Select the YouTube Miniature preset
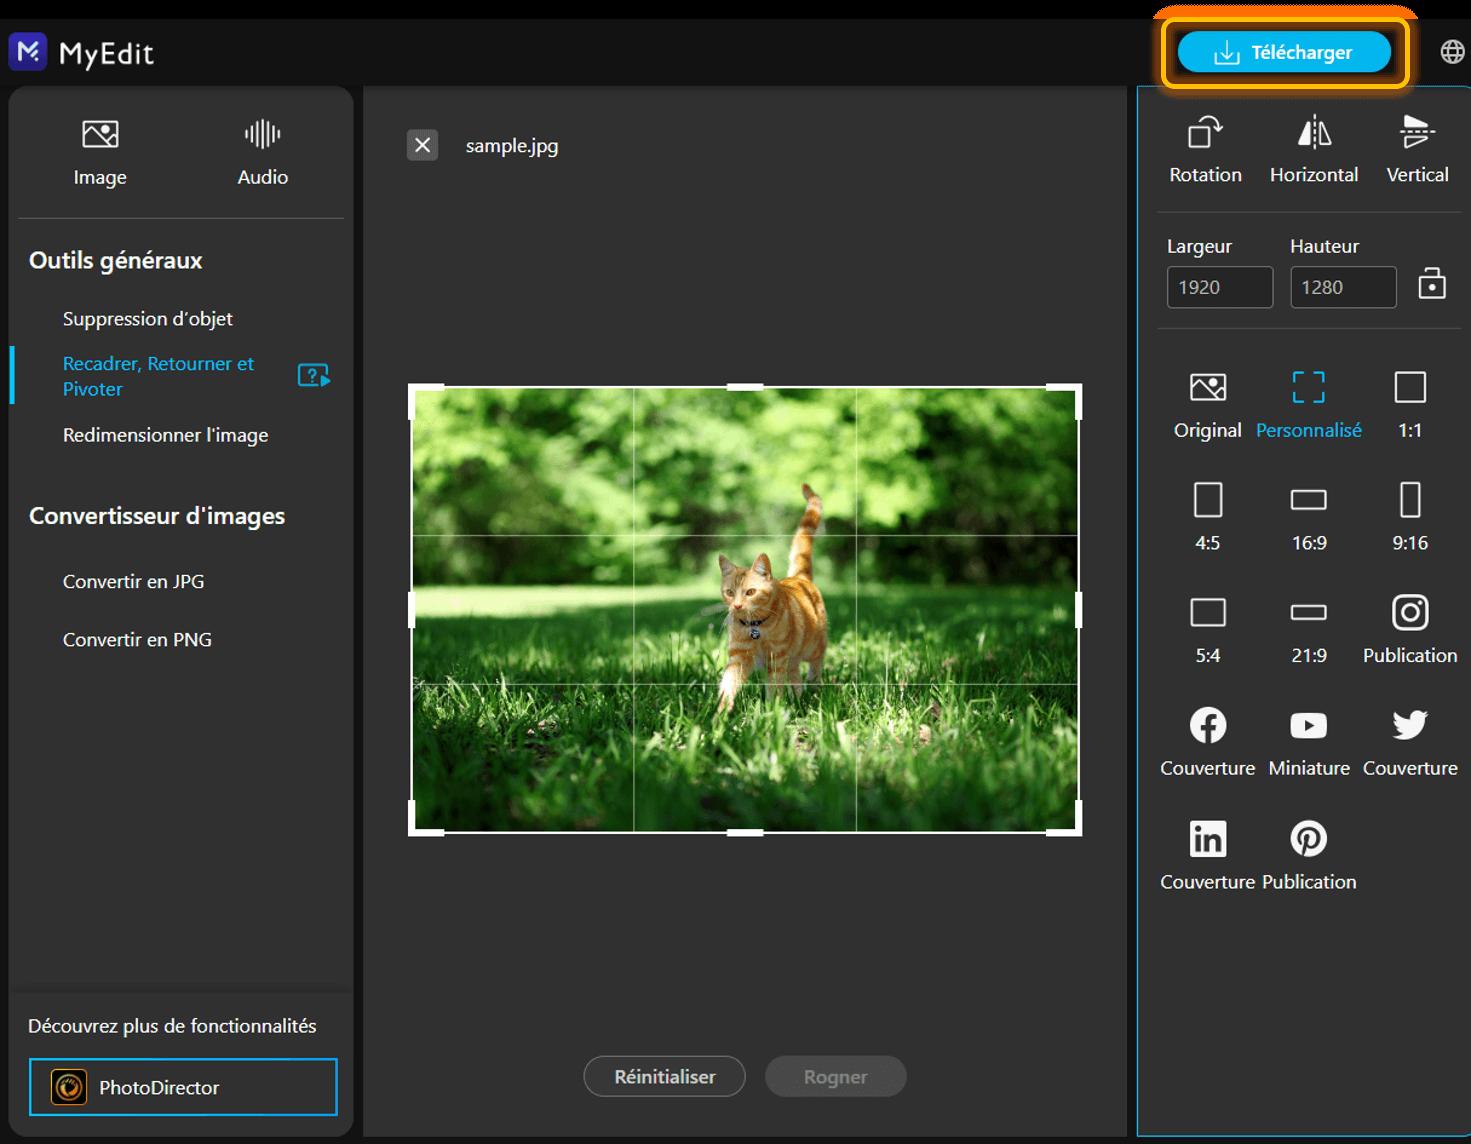The height and width of the screenshot is (1144, 1471). pos(1308,726)
